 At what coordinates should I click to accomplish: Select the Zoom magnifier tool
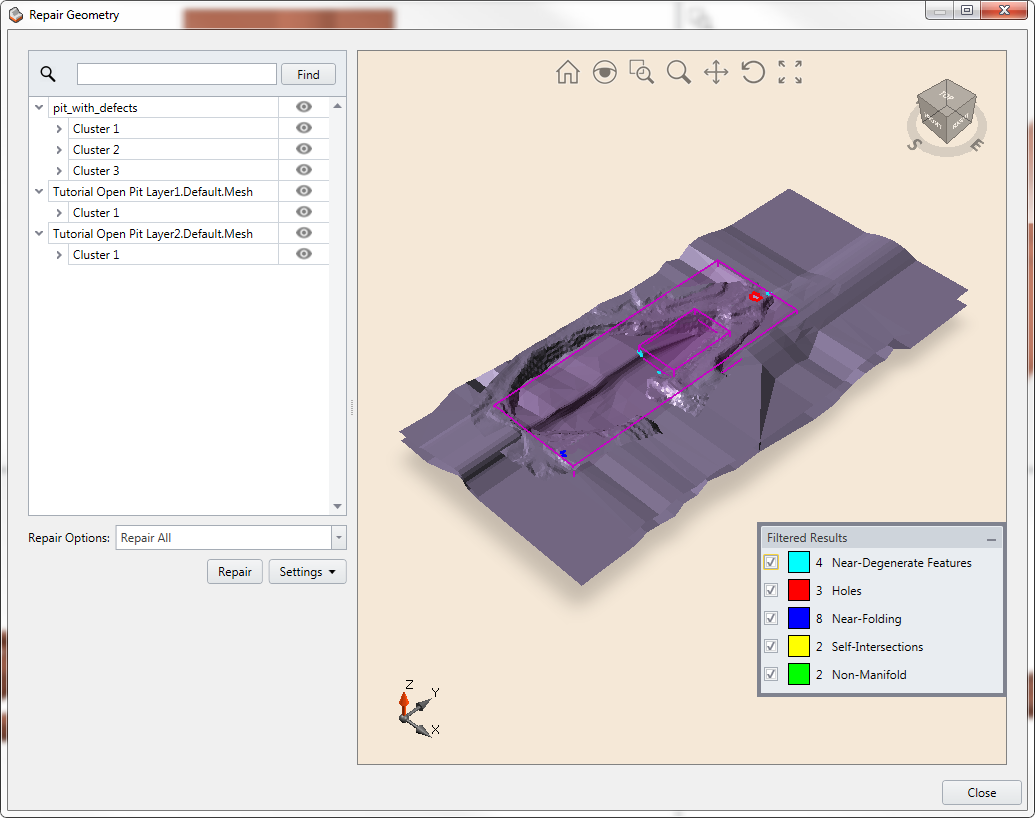point(679,72)
